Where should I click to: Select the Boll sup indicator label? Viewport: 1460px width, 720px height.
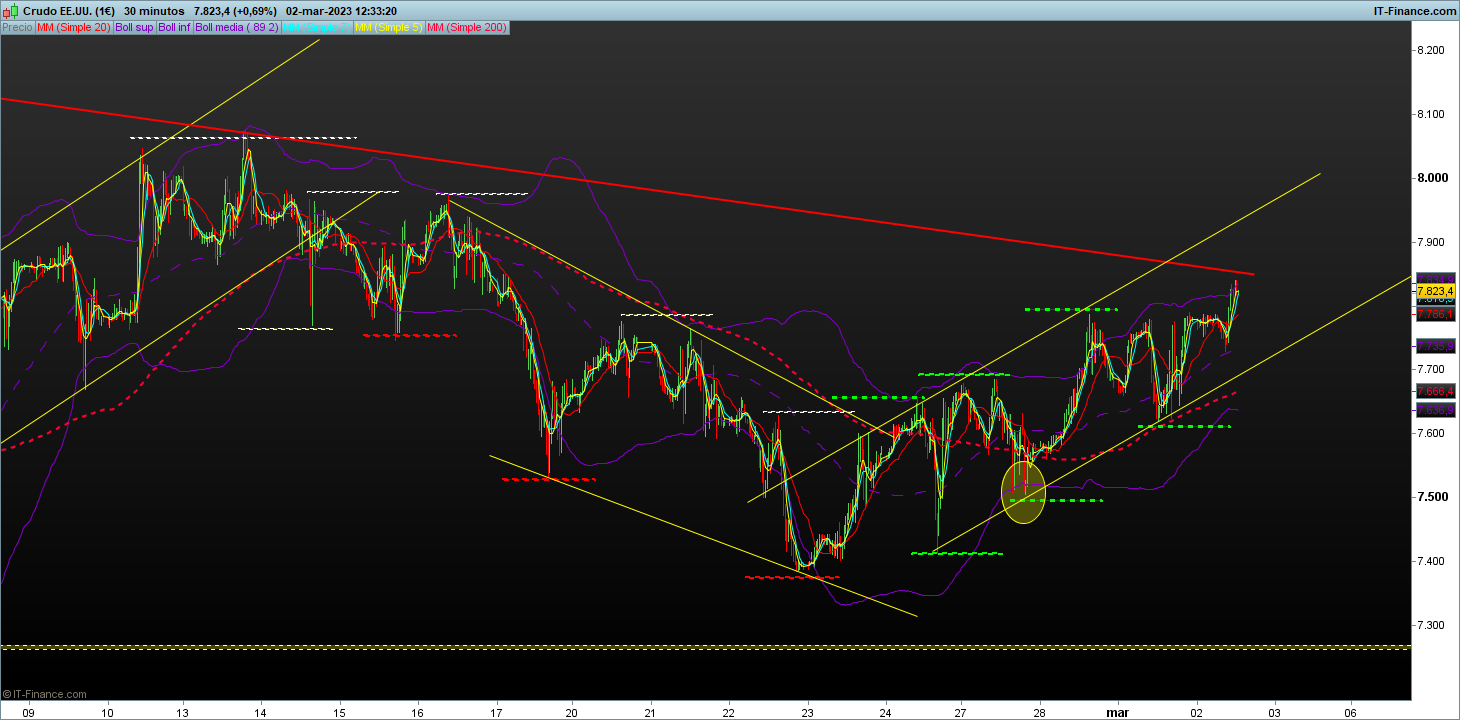pyautogui.click(x=134, y=28)
